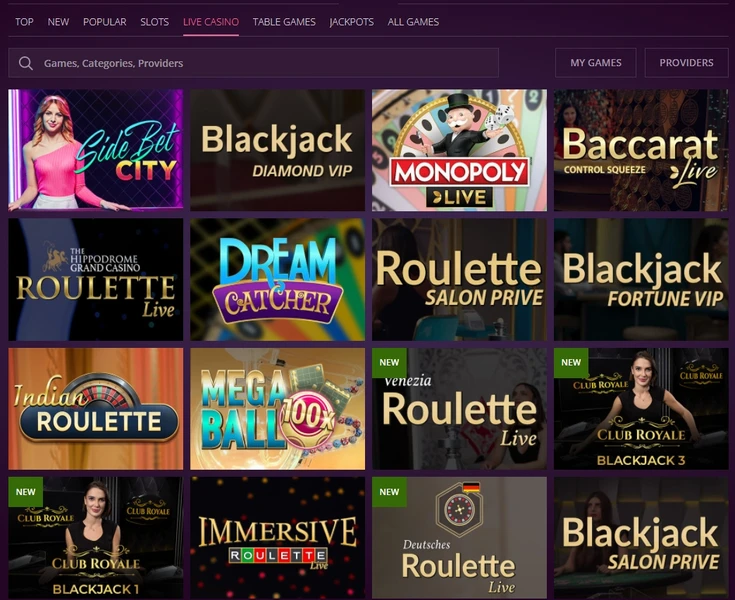
Task: Select Baccarat Control Squeeze Live
Action: click(x=641, y=150)
